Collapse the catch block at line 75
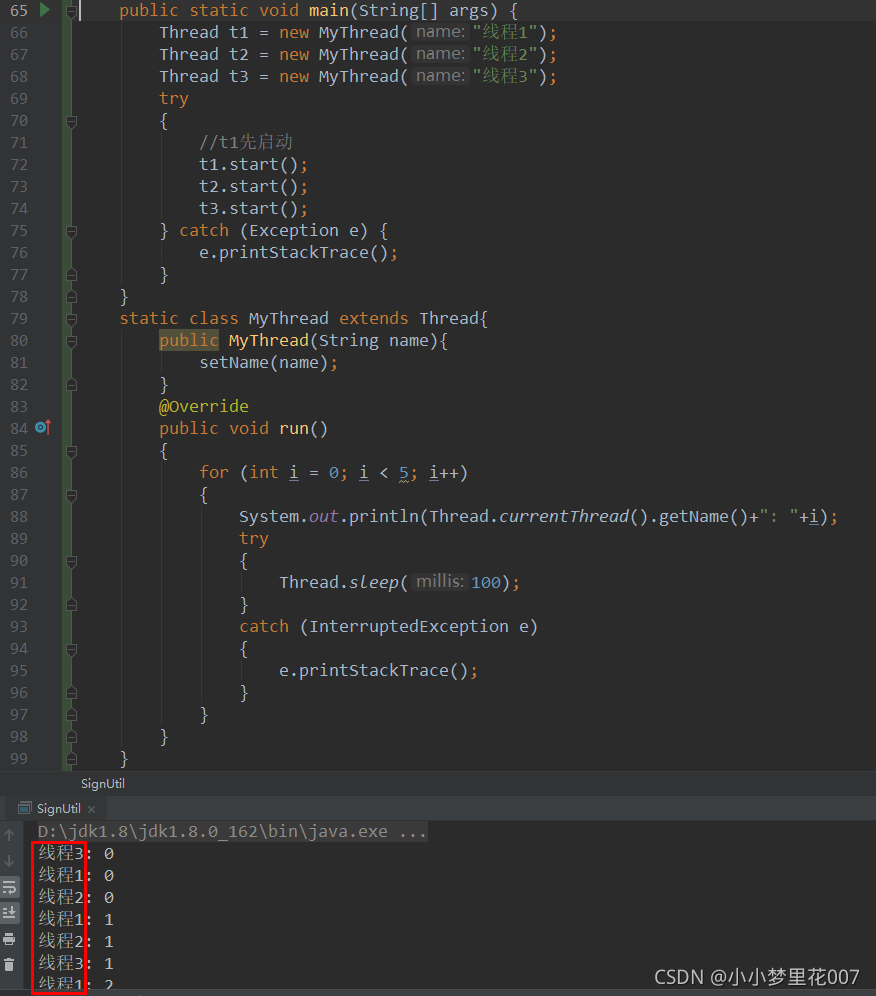Screen dimensions: 876x996 pos(72,231)
